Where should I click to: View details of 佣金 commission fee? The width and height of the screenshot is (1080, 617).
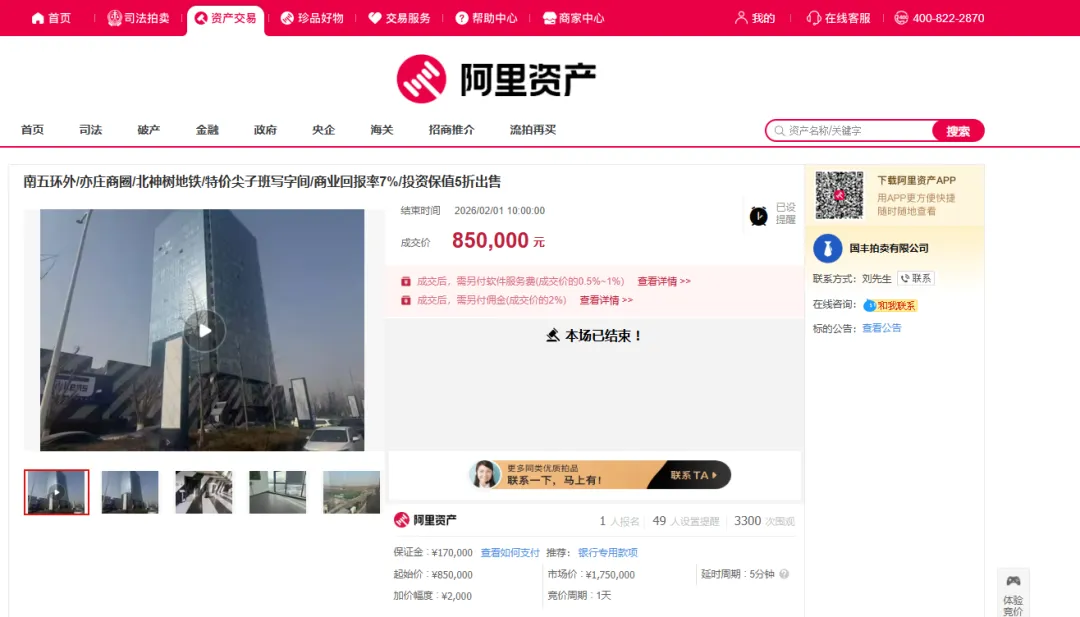(605, 300)
